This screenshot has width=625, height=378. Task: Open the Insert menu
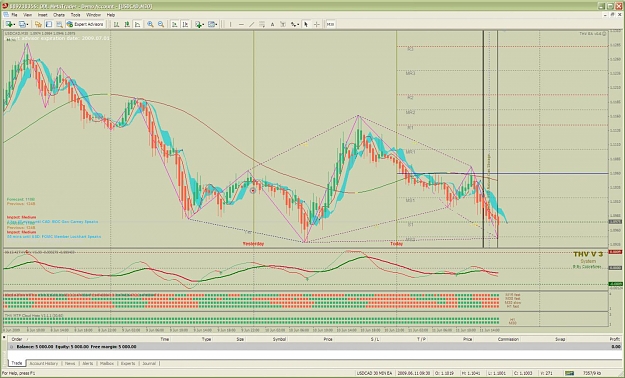pyautogui.click(x=43, y=15)
